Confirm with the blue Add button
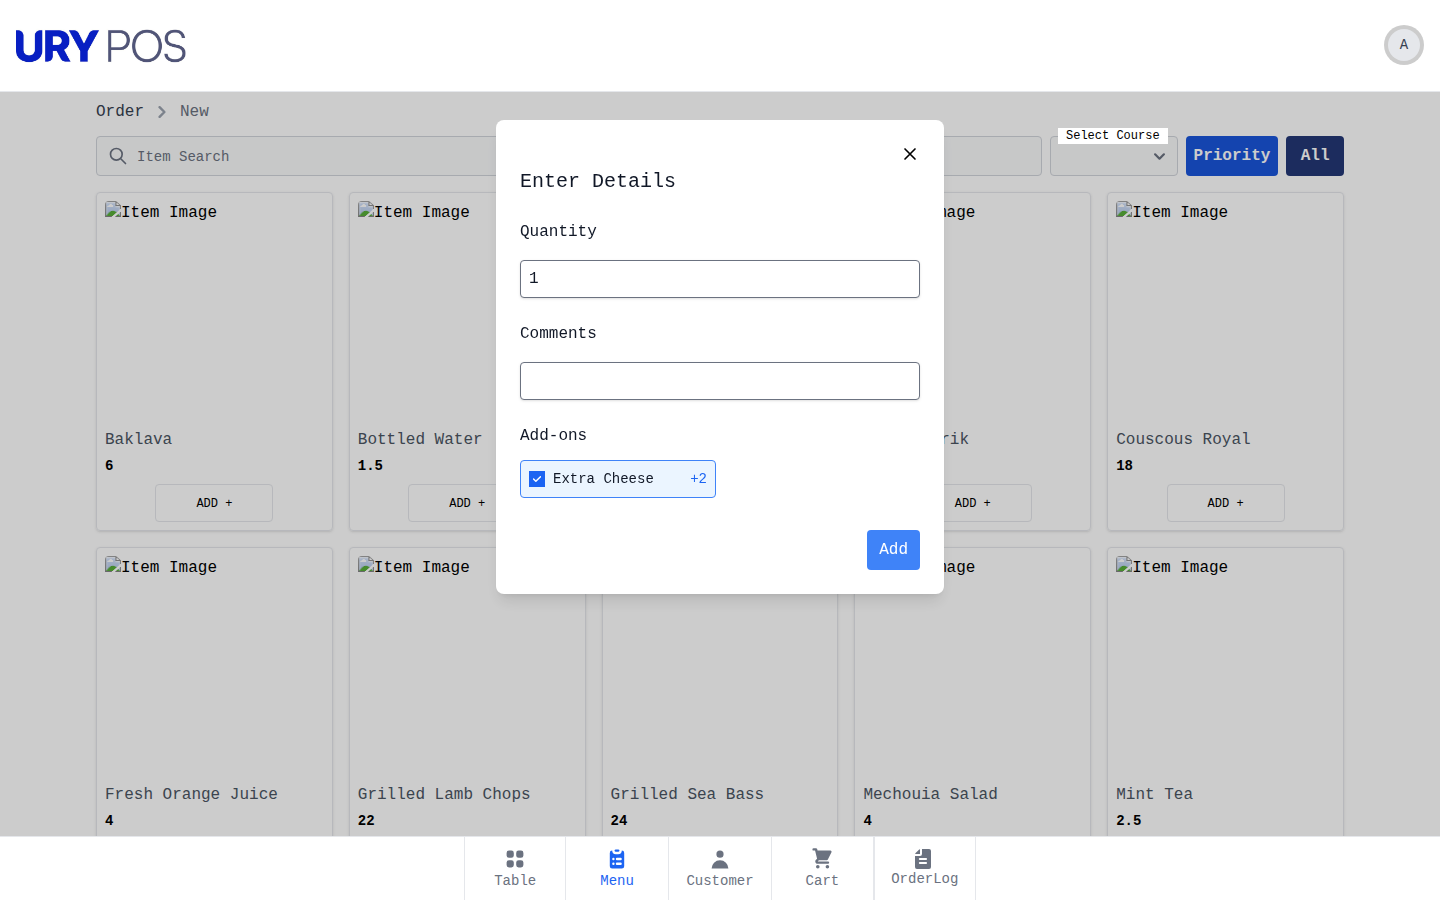This screenshot has width=1440, height=900. (x=893, y=550)
